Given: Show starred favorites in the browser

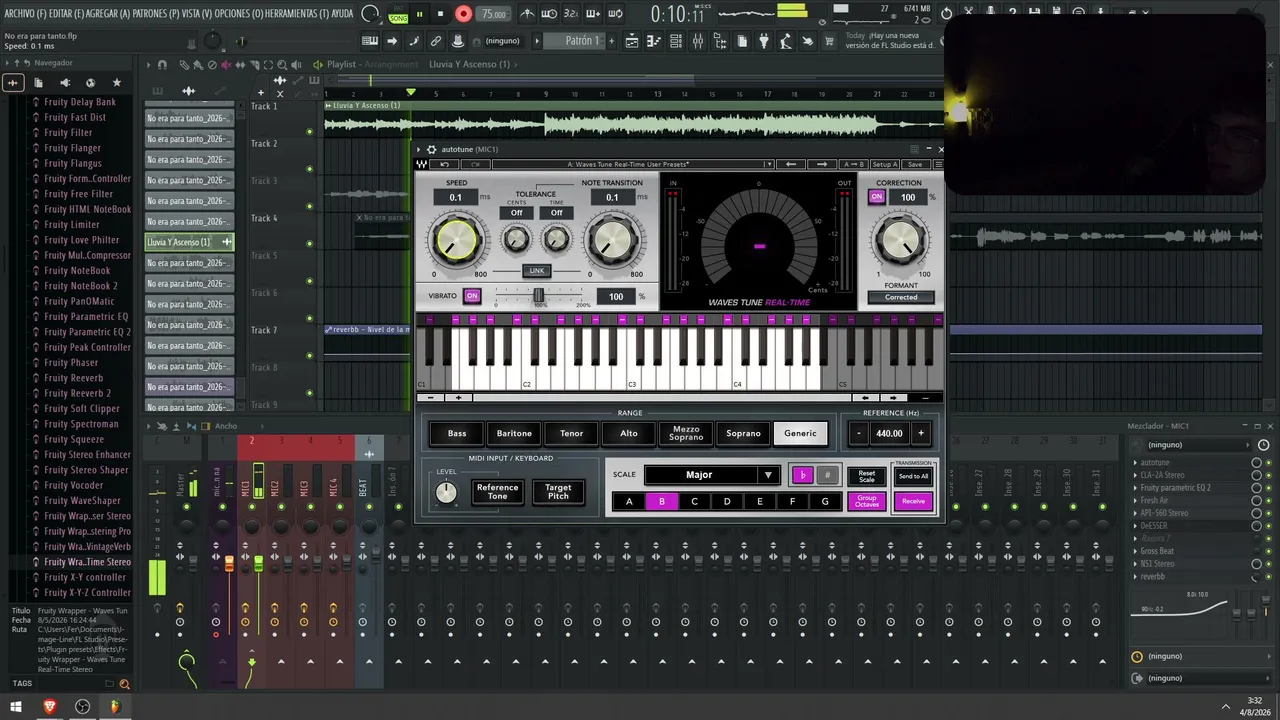Looking at the screenshot, I should pos(116,82).
